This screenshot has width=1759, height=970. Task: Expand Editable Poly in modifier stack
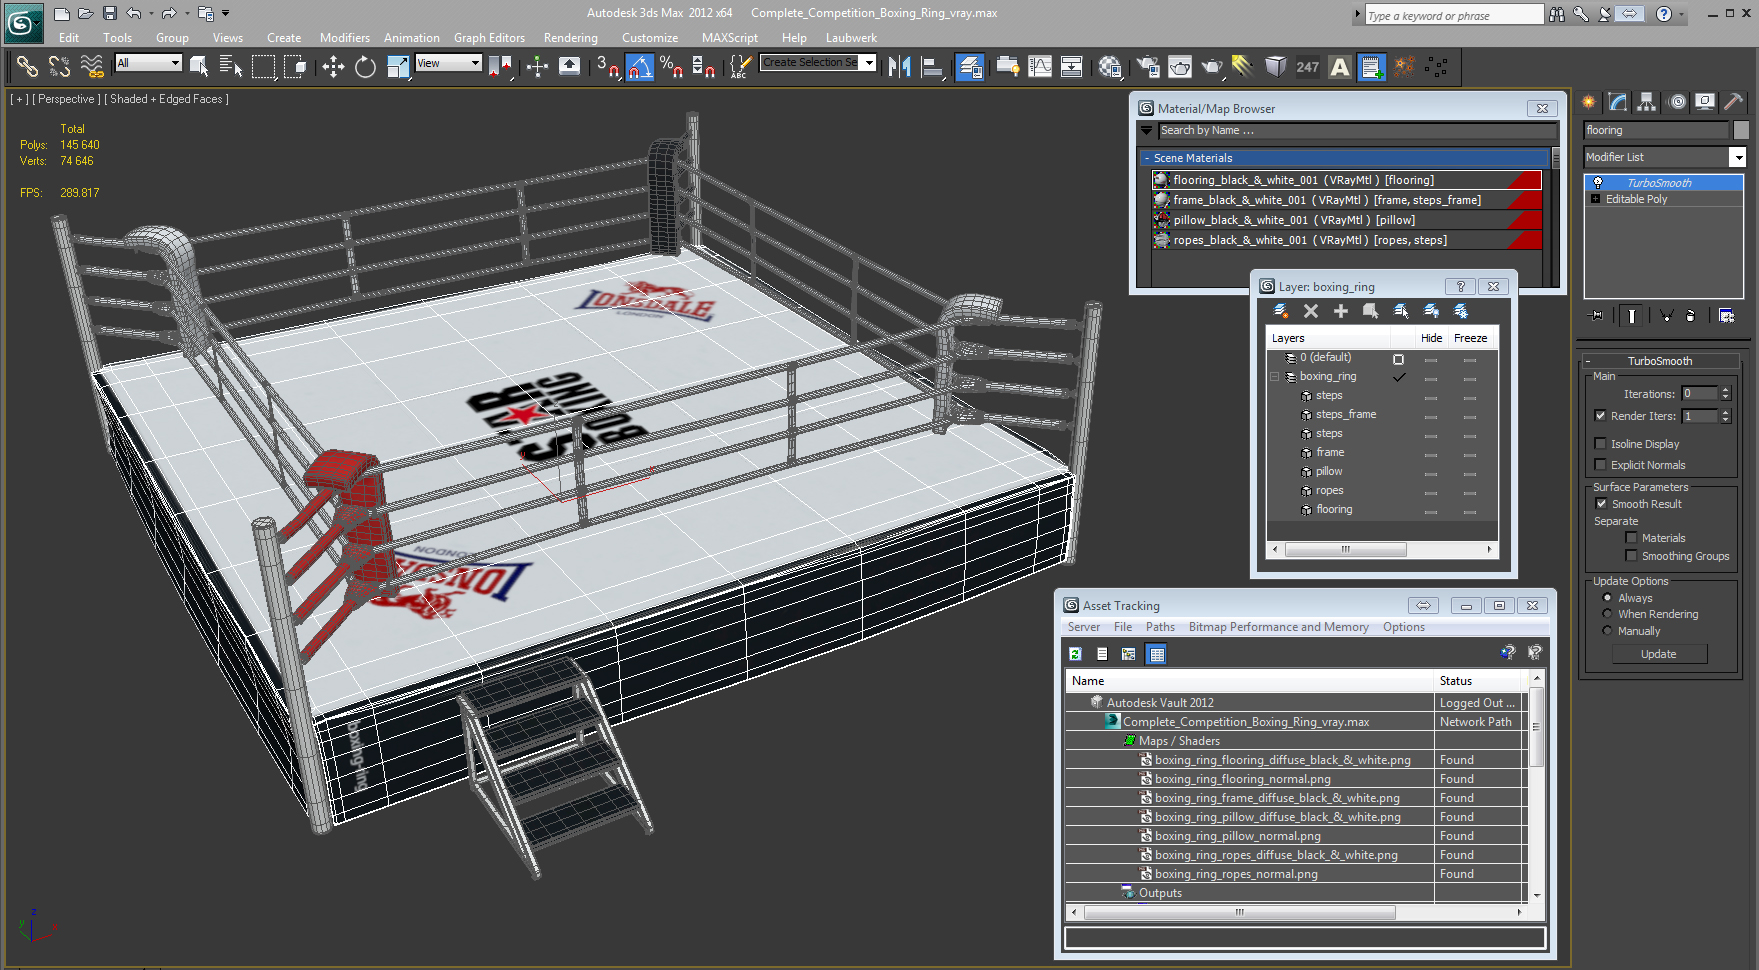(1595, 199)
